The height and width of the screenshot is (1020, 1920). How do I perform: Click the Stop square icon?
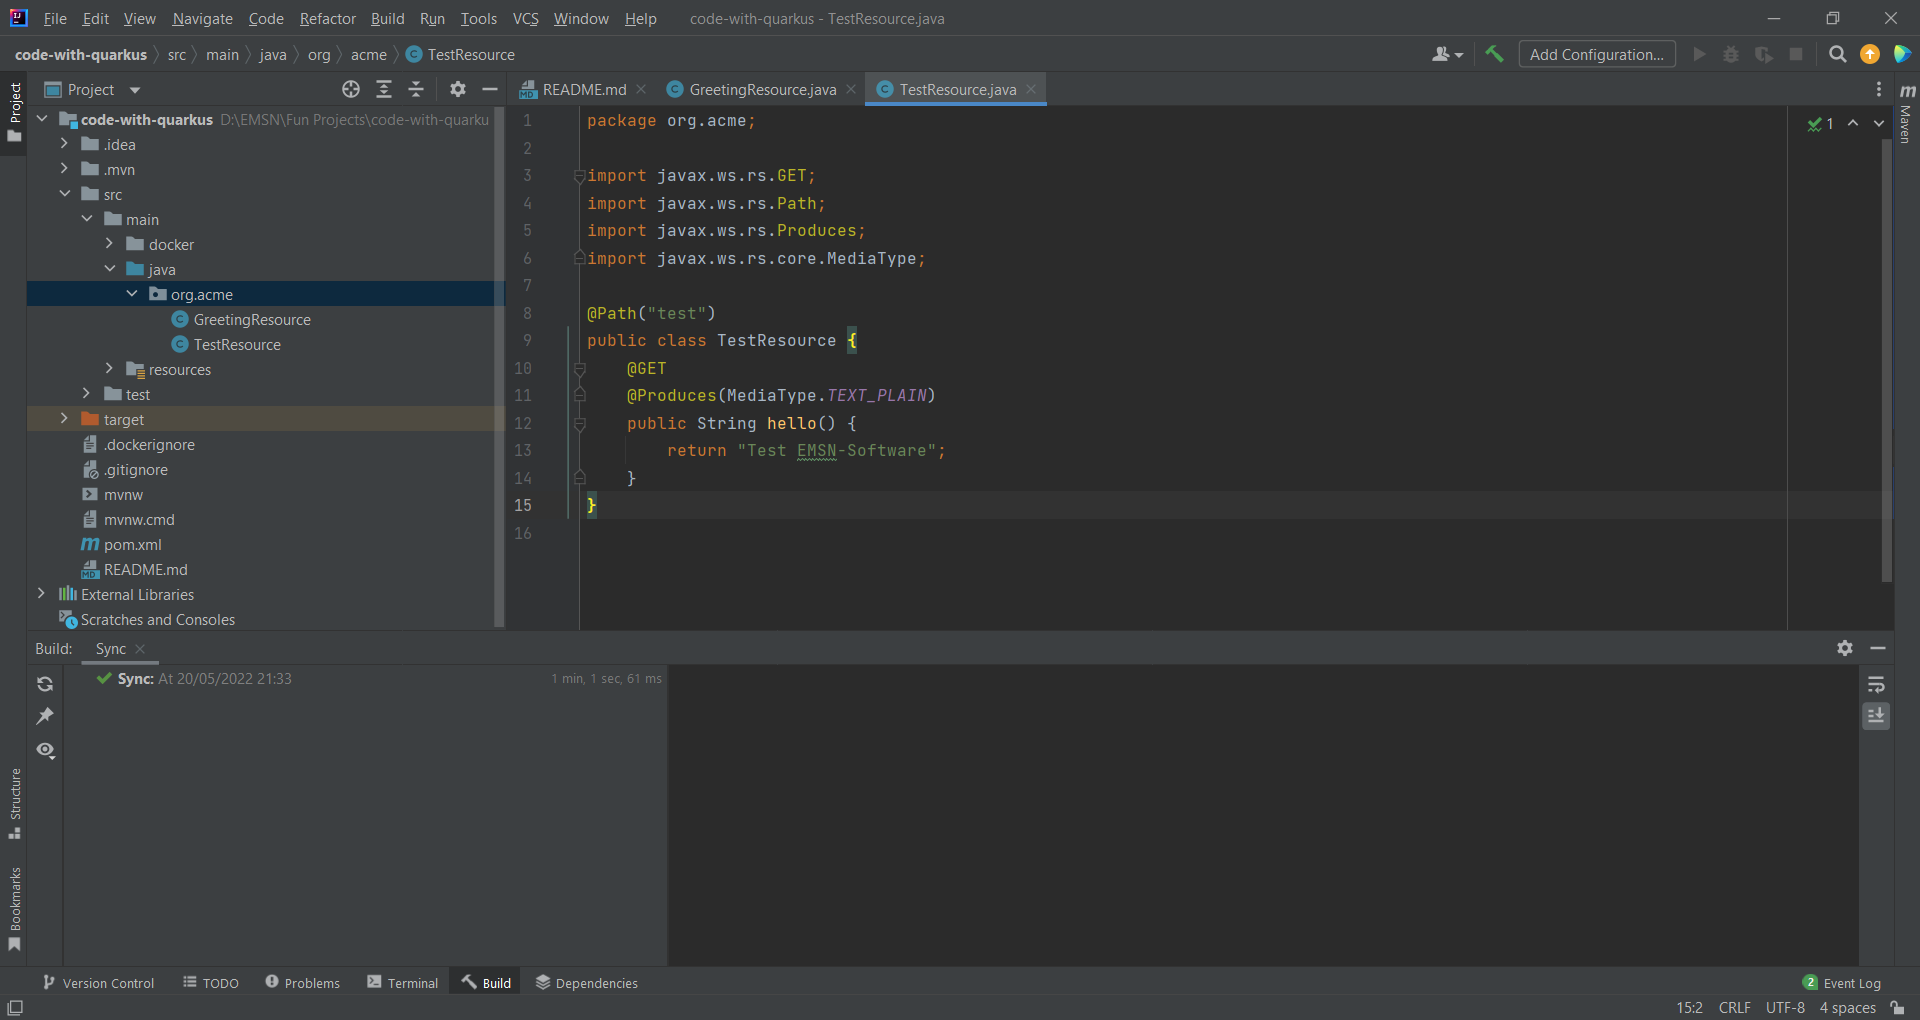click(x=1796, y=54)
